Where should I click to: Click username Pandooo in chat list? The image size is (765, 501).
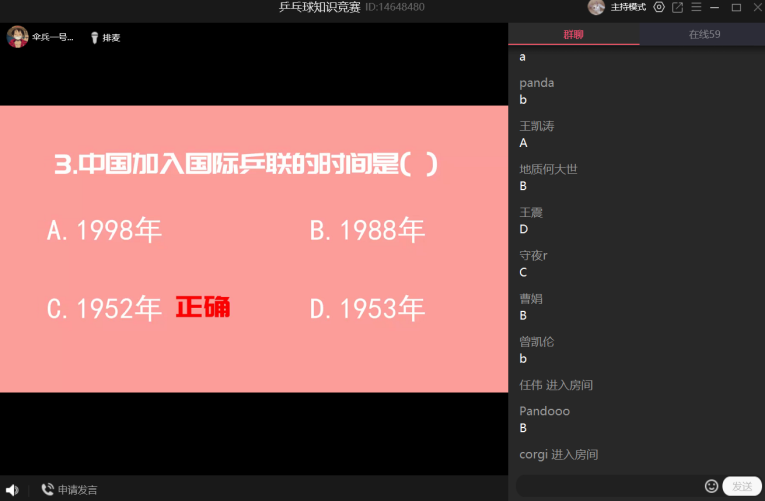pos(543,411)
